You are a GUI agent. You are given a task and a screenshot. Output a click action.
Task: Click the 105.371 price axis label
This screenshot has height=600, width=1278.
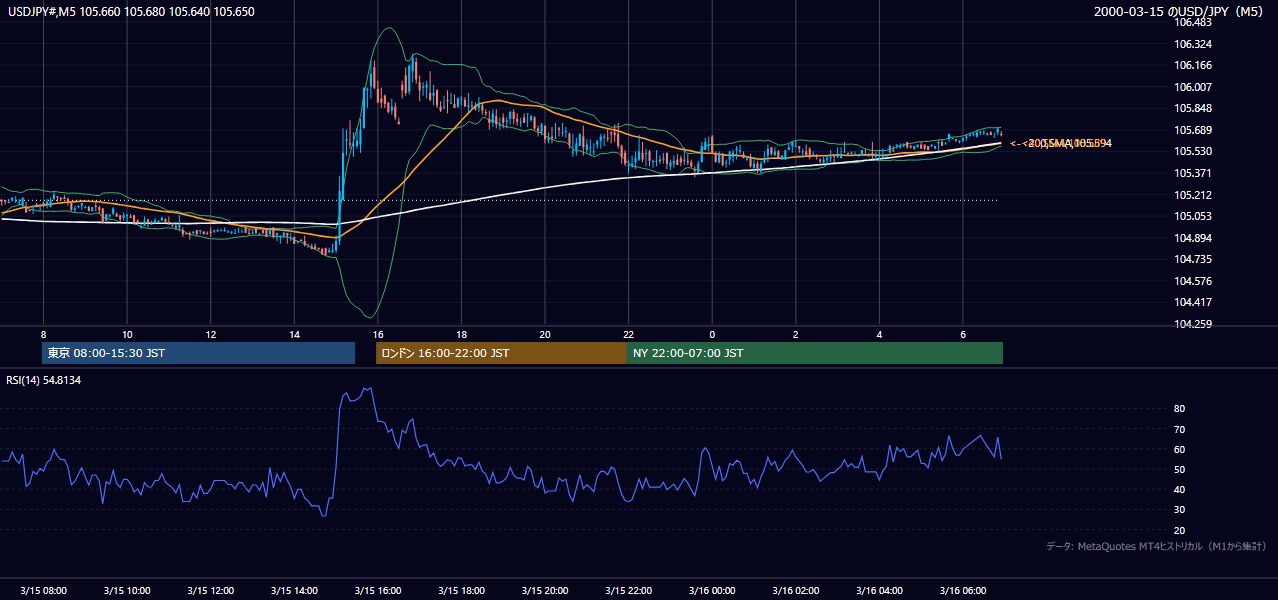click(x=1195, y=173)
